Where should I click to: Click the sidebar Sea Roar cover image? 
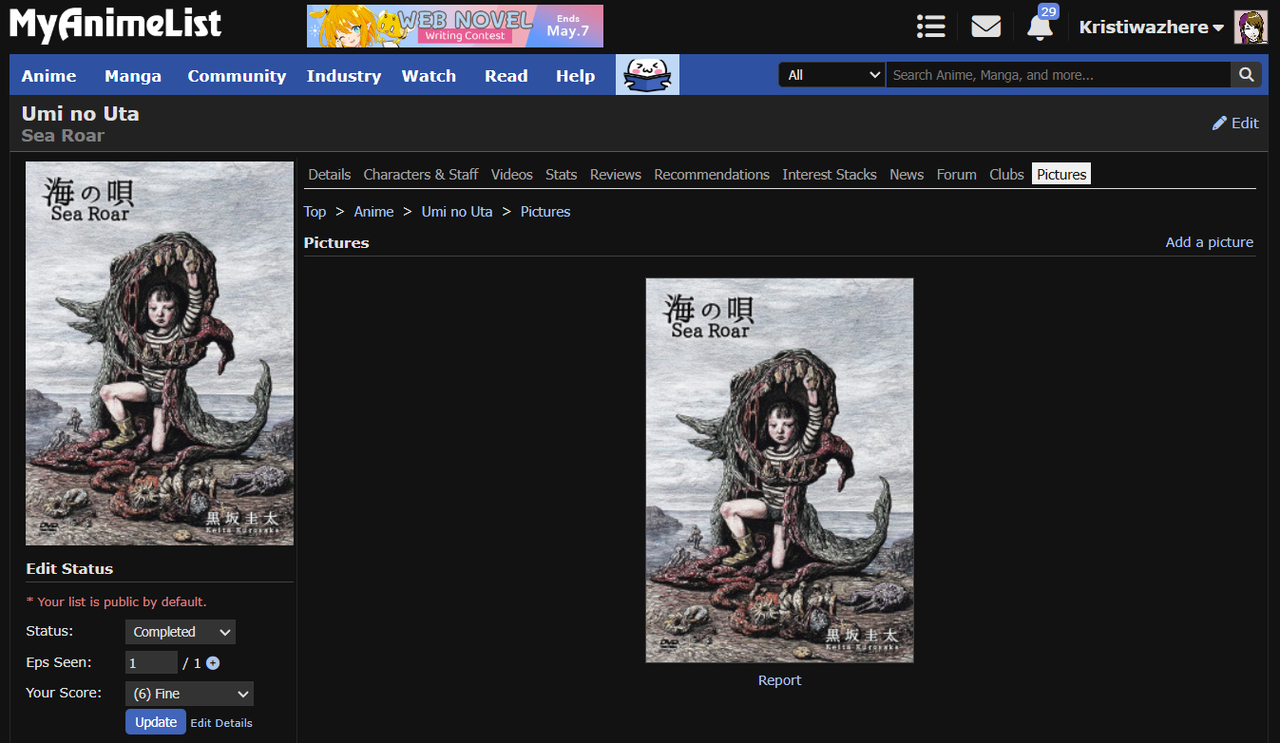pyautogui.click(x=160, y=353)
